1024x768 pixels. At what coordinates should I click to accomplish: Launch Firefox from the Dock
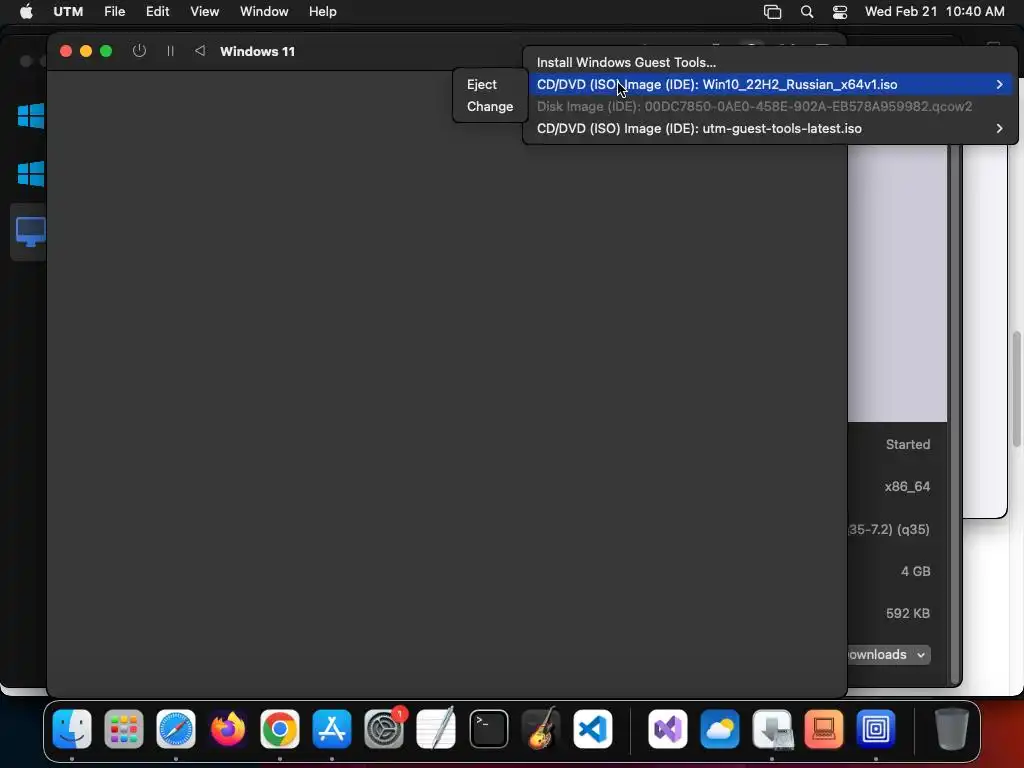pyautogui.click(x=228, y=729)
